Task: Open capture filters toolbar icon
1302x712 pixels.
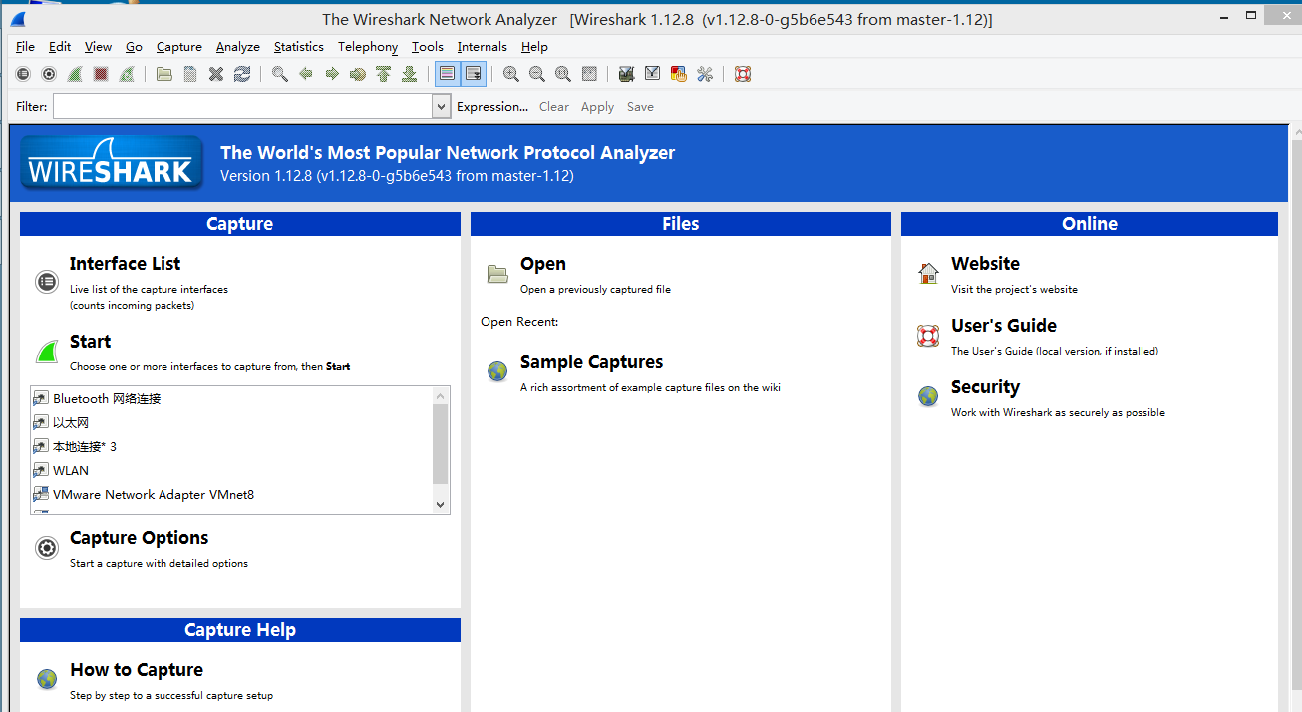Action: pos(627,74)
